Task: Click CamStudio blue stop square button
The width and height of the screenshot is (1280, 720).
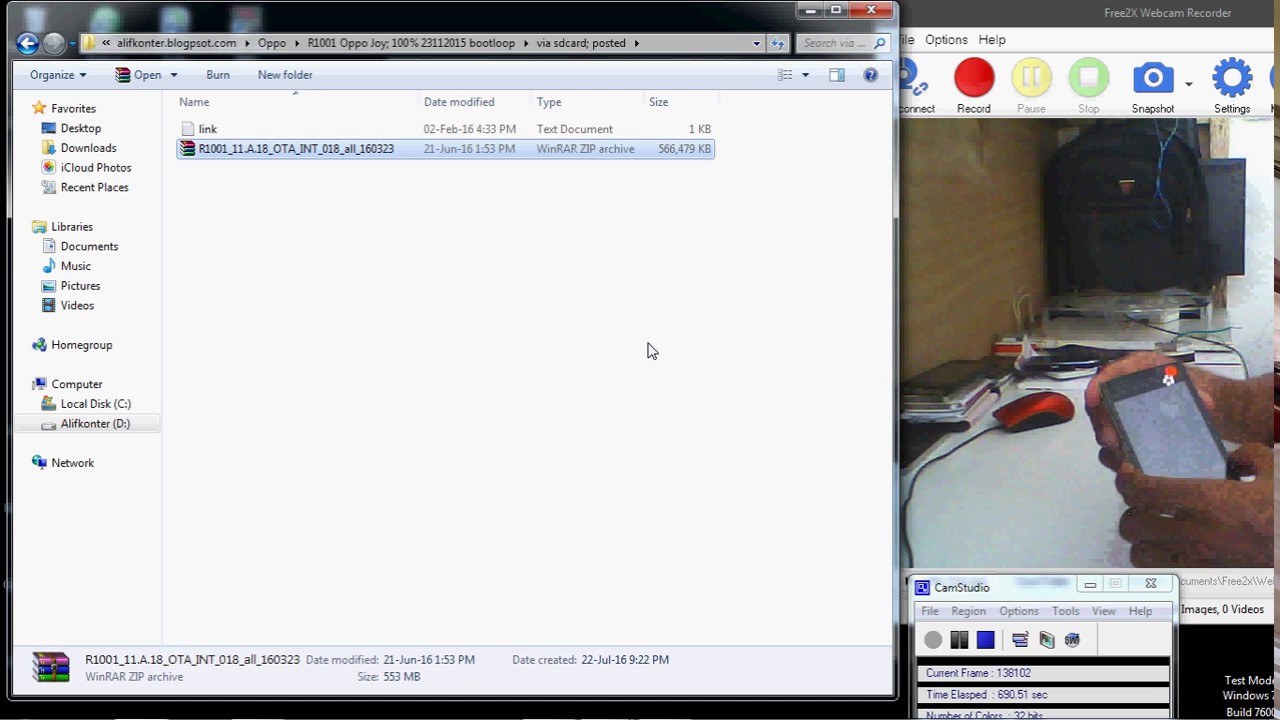Action: [985, 640]
